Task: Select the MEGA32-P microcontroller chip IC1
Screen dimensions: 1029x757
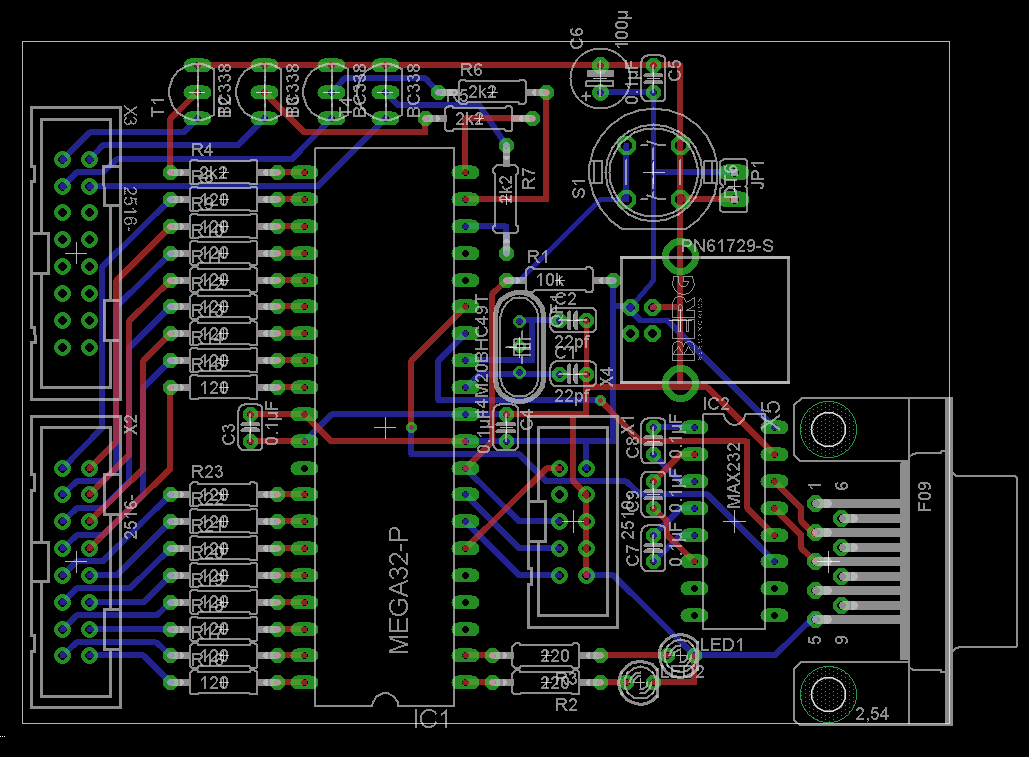Action: coord(385,427)
